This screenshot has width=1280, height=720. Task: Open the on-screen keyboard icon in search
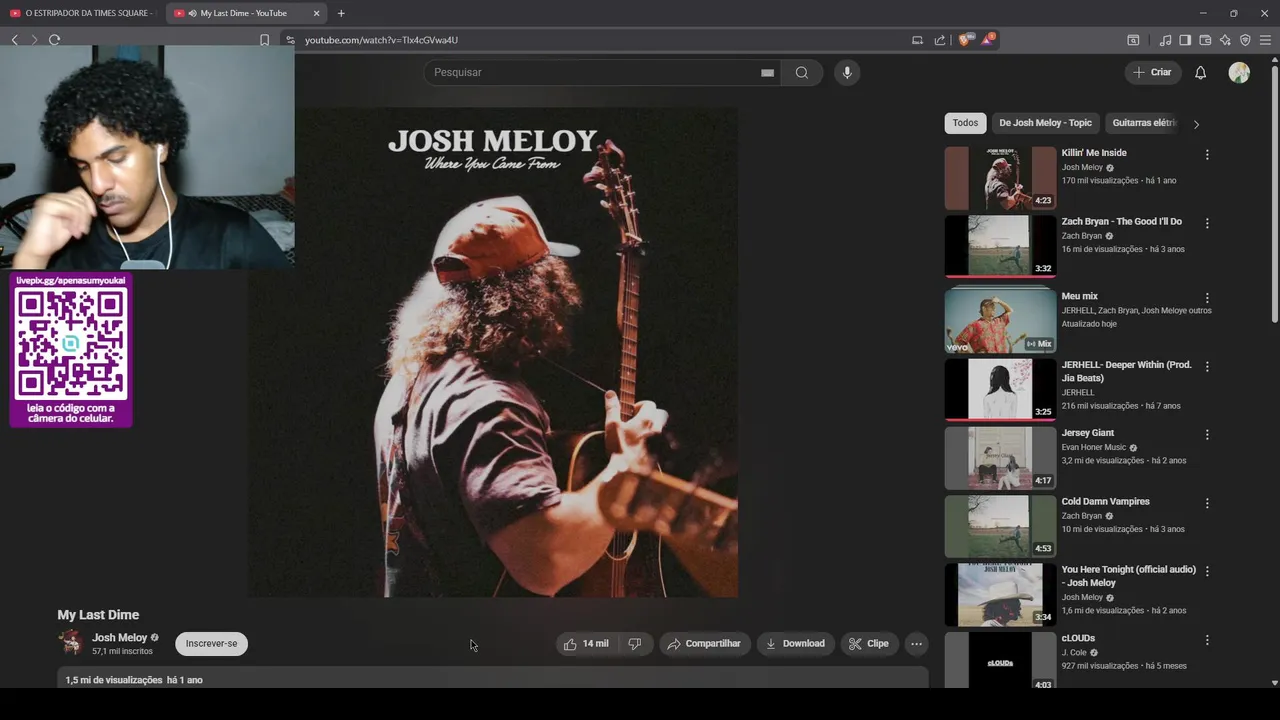coord(767,72)
